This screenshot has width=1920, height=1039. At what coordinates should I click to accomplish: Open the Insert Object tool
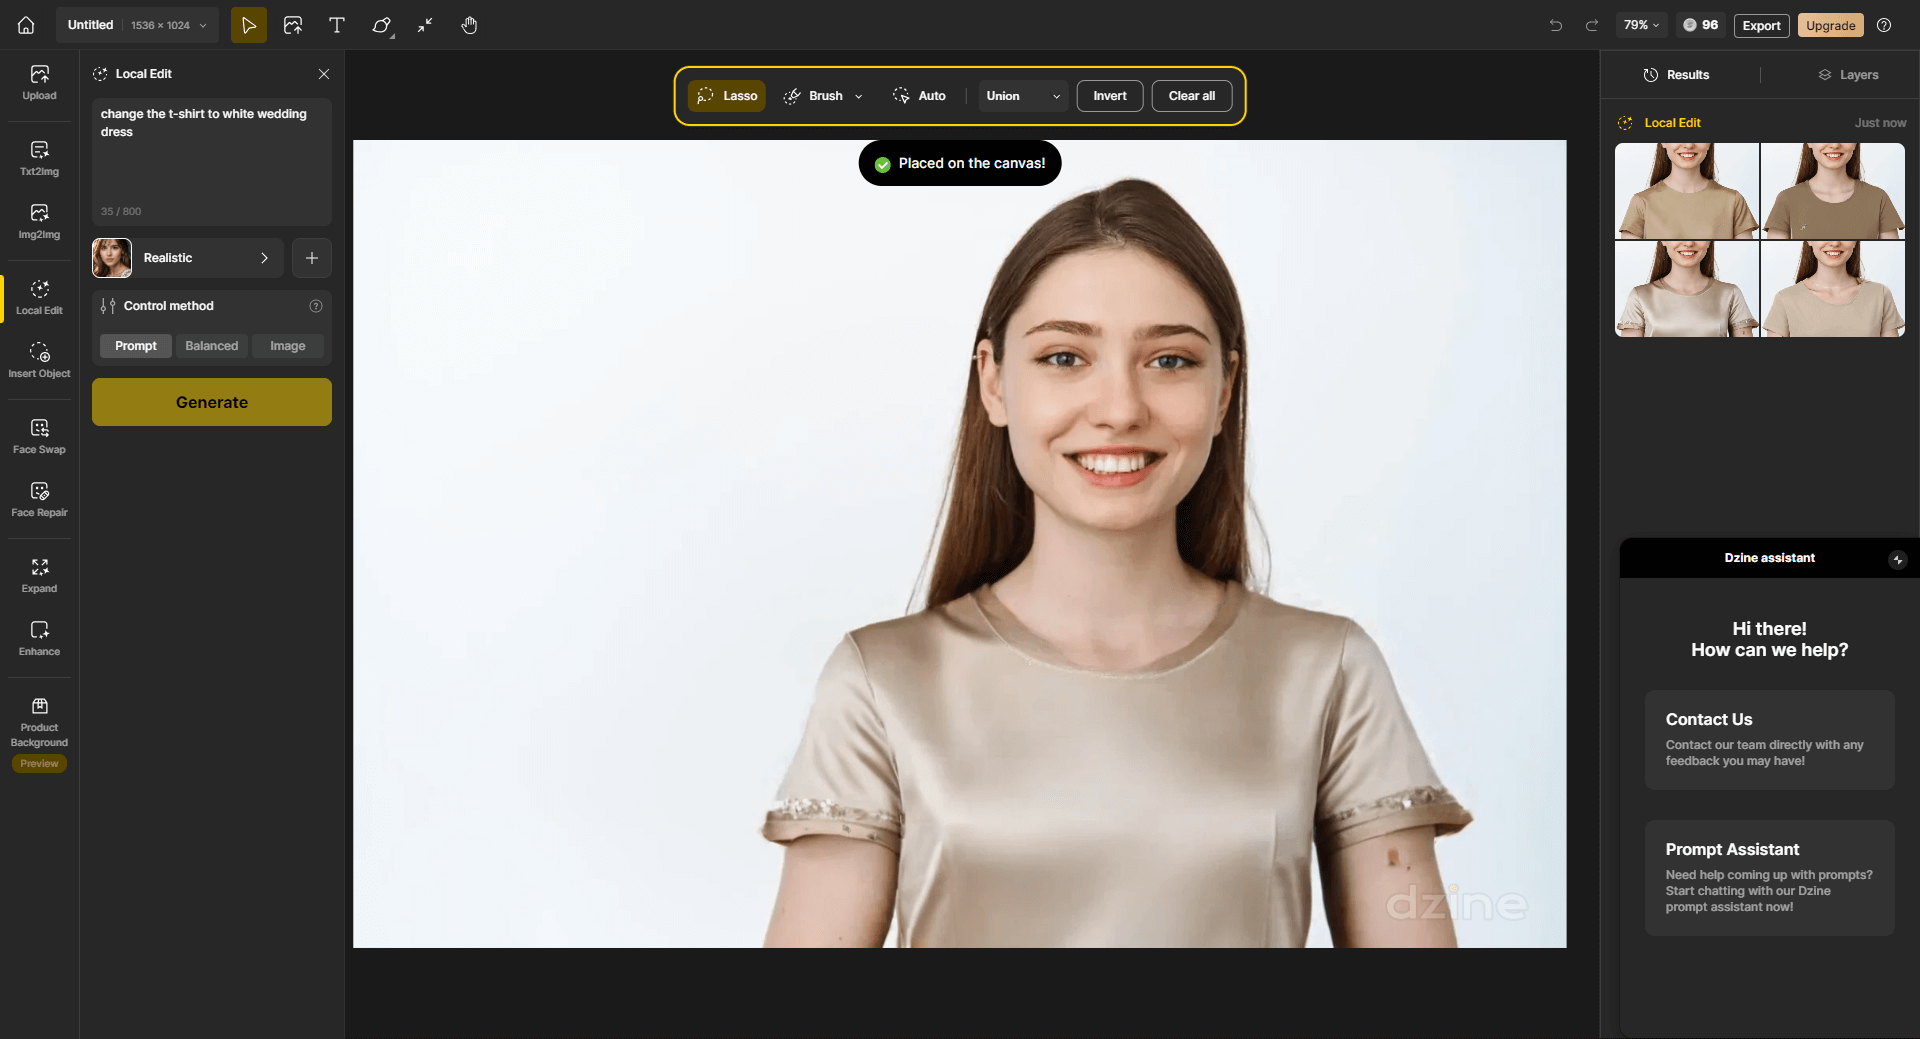click(x=39, y=360)
